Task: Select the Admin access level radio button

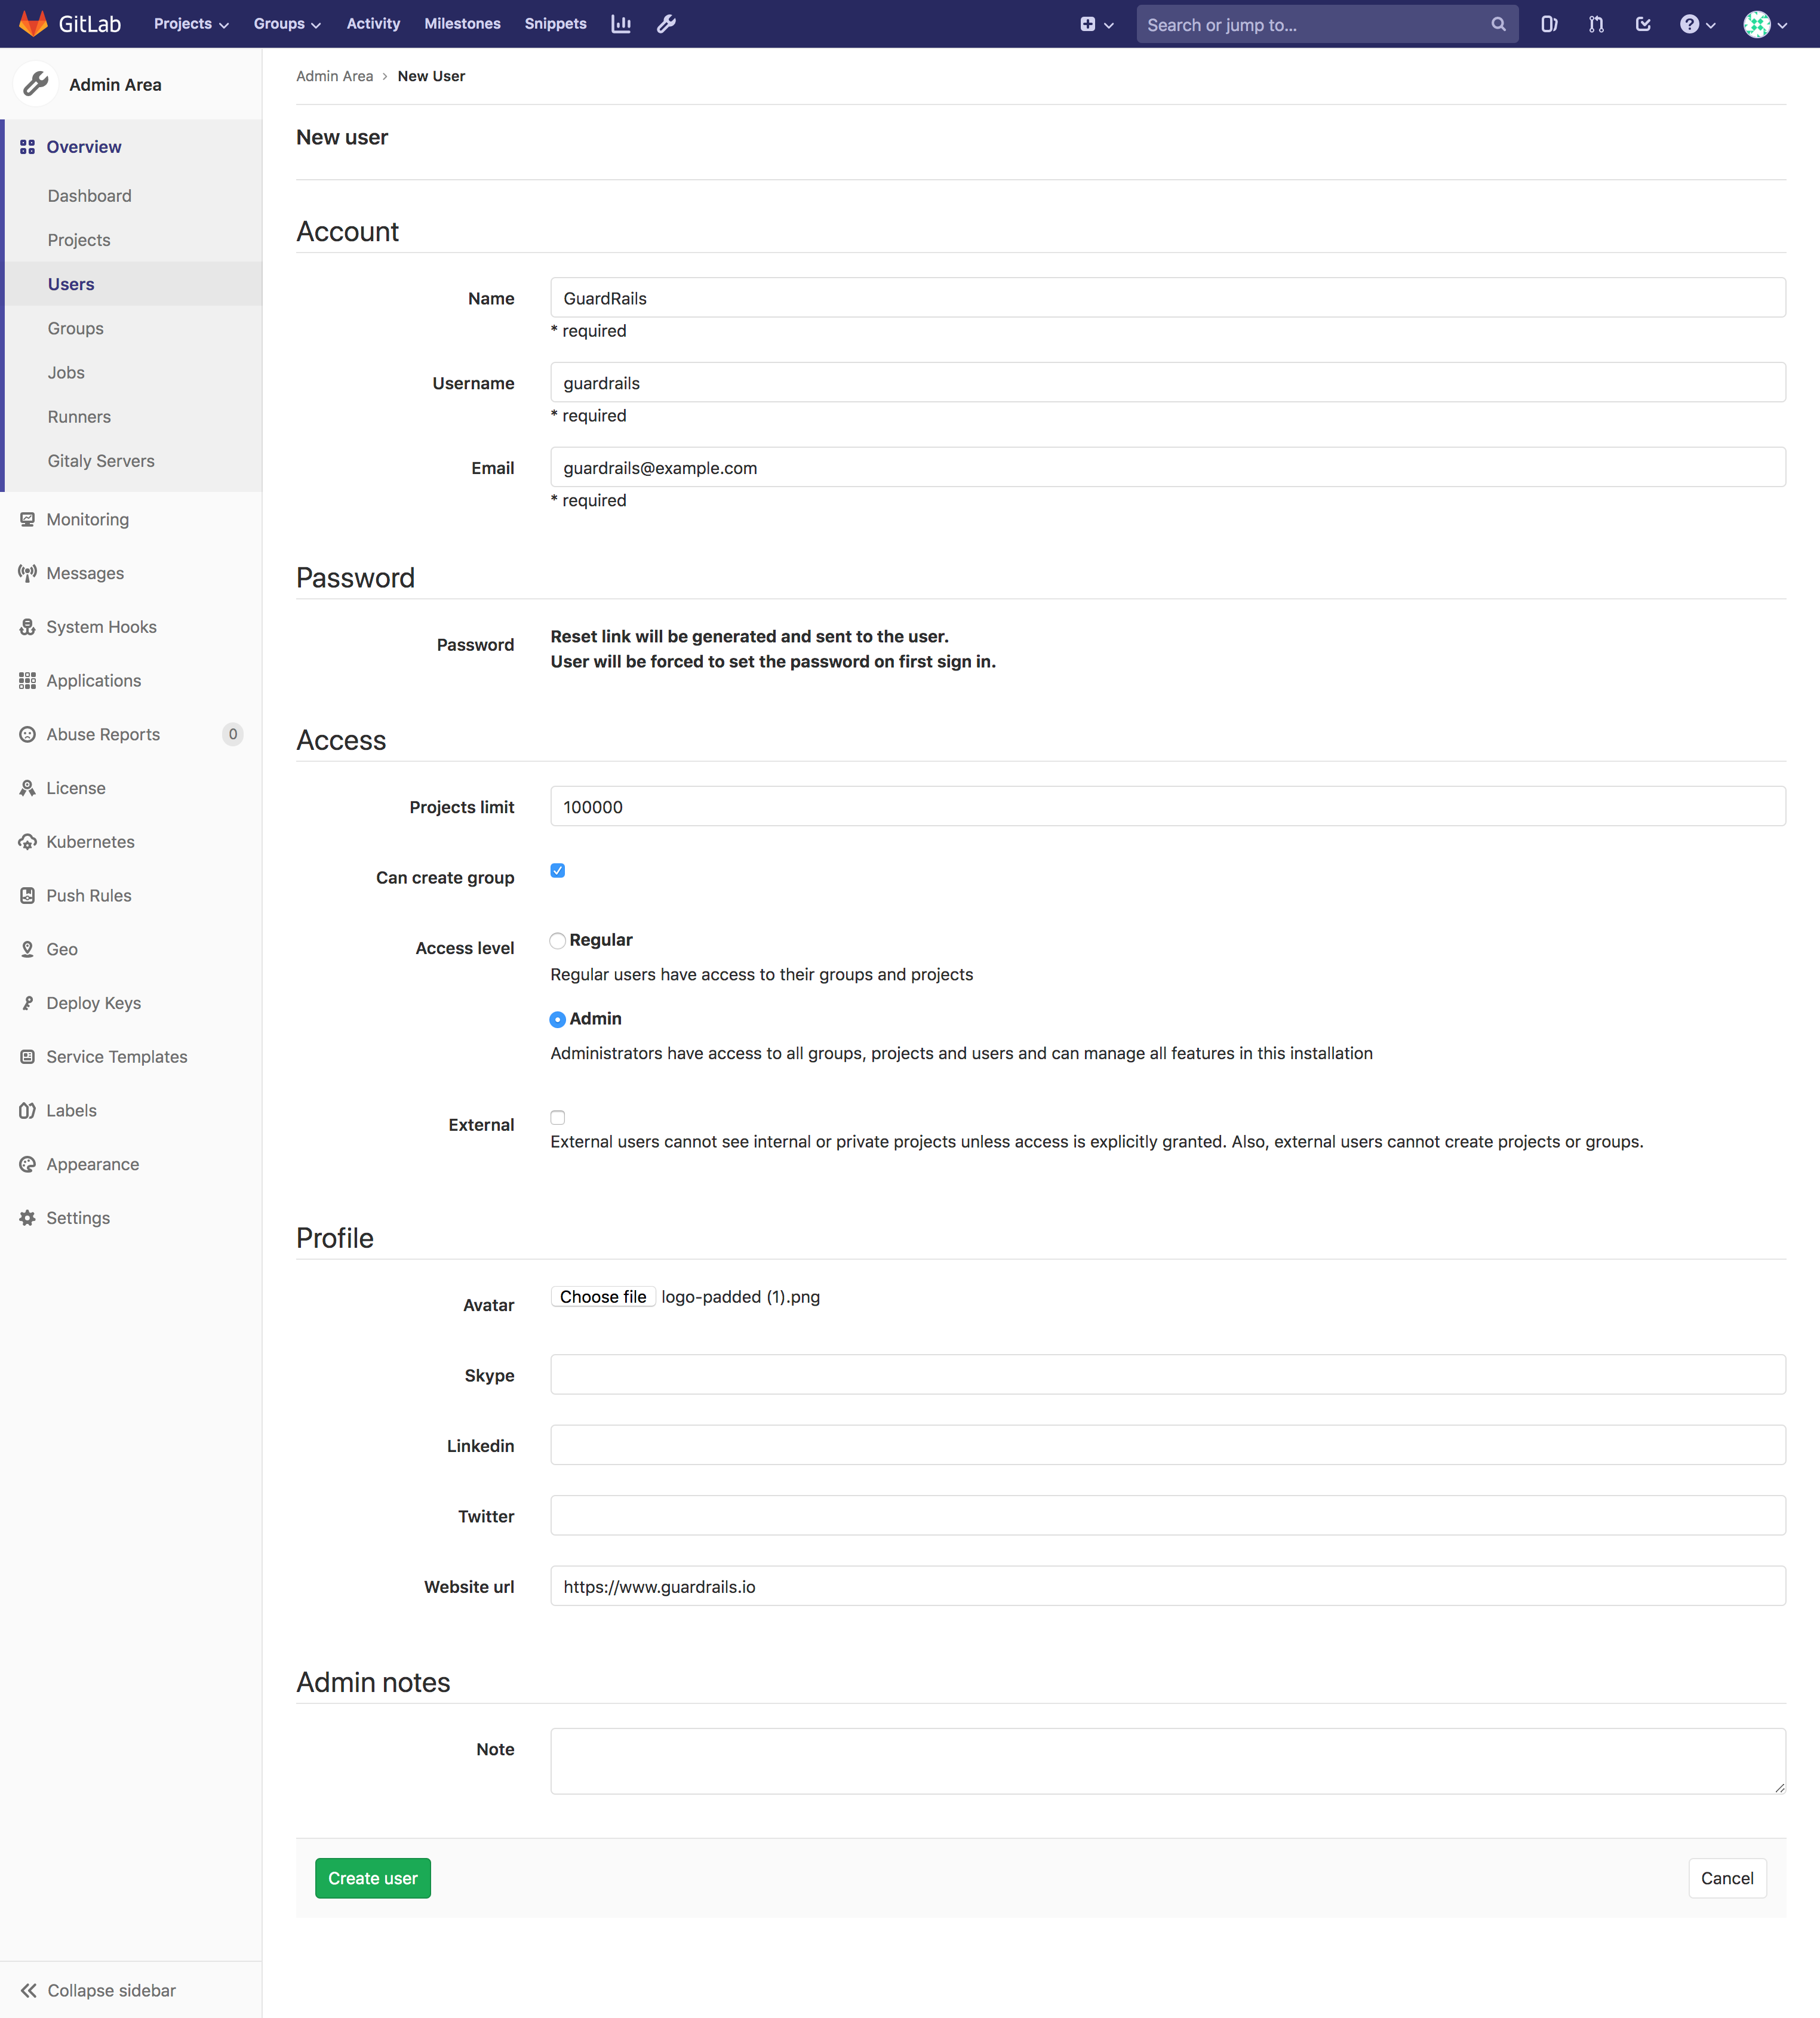Action: (557, 1019)
